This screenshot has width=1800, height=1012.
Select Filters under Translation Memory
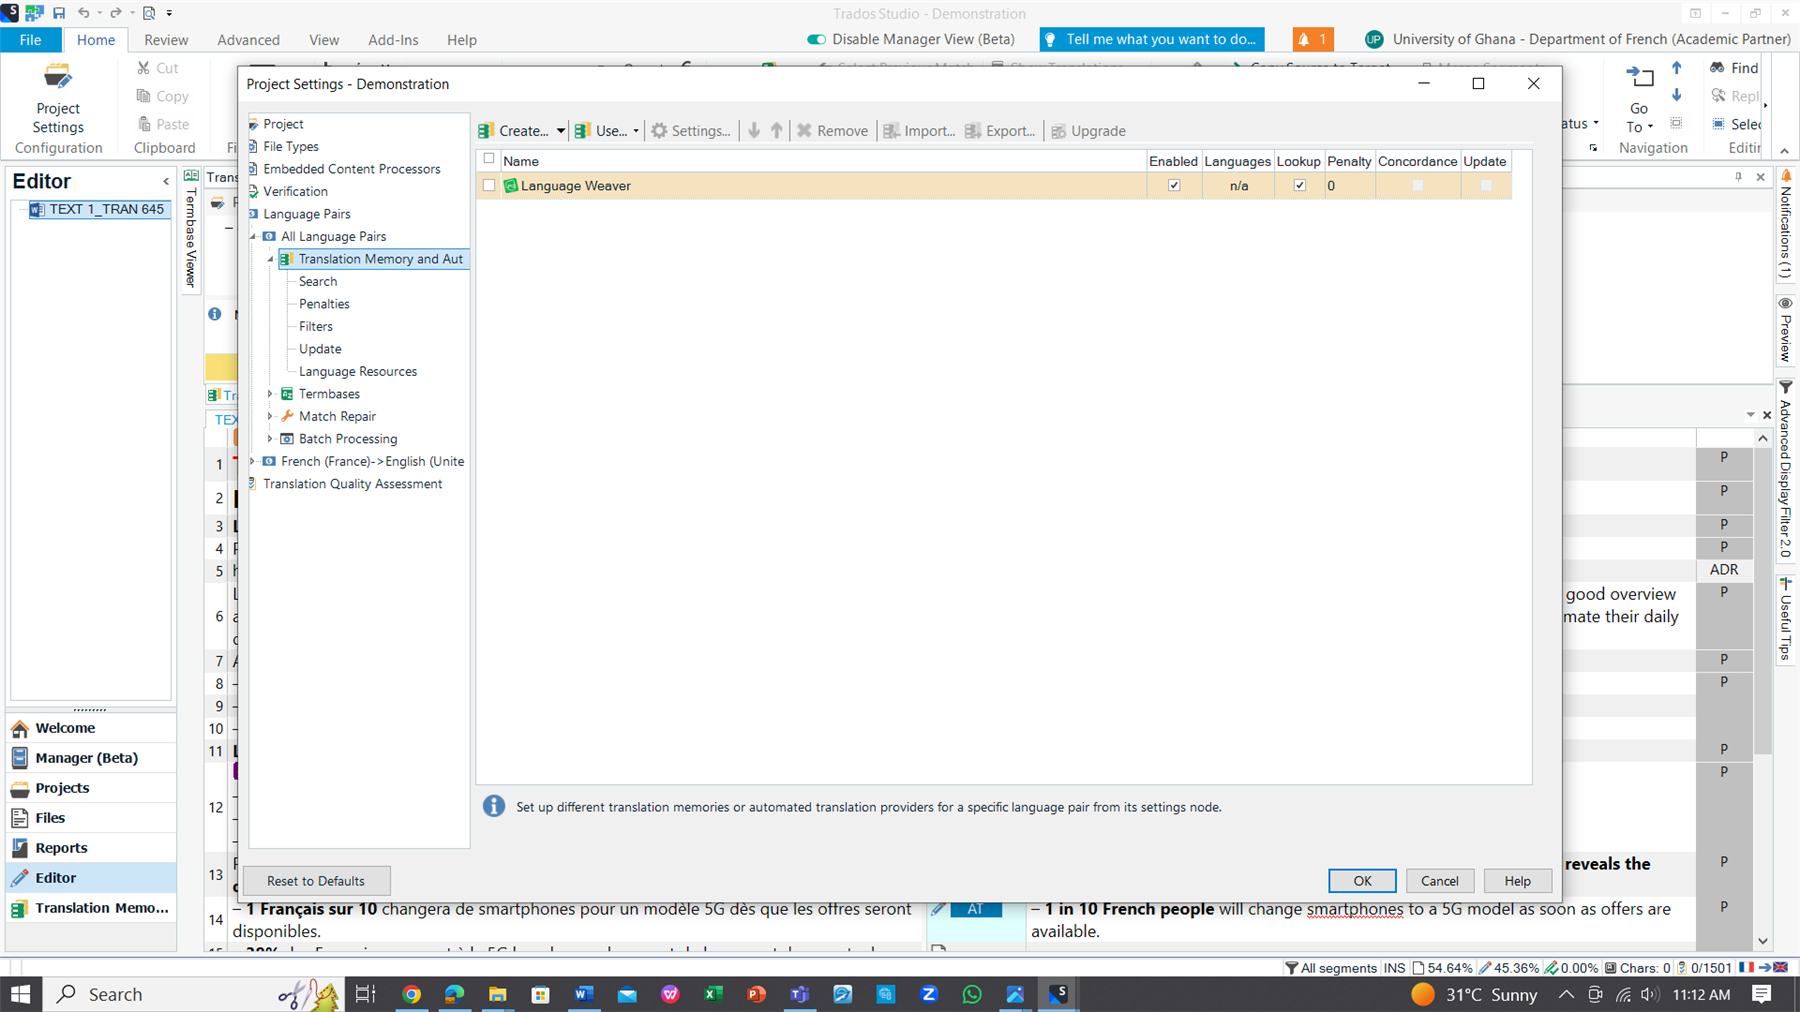pyautogui.click(x=316, y=326)
